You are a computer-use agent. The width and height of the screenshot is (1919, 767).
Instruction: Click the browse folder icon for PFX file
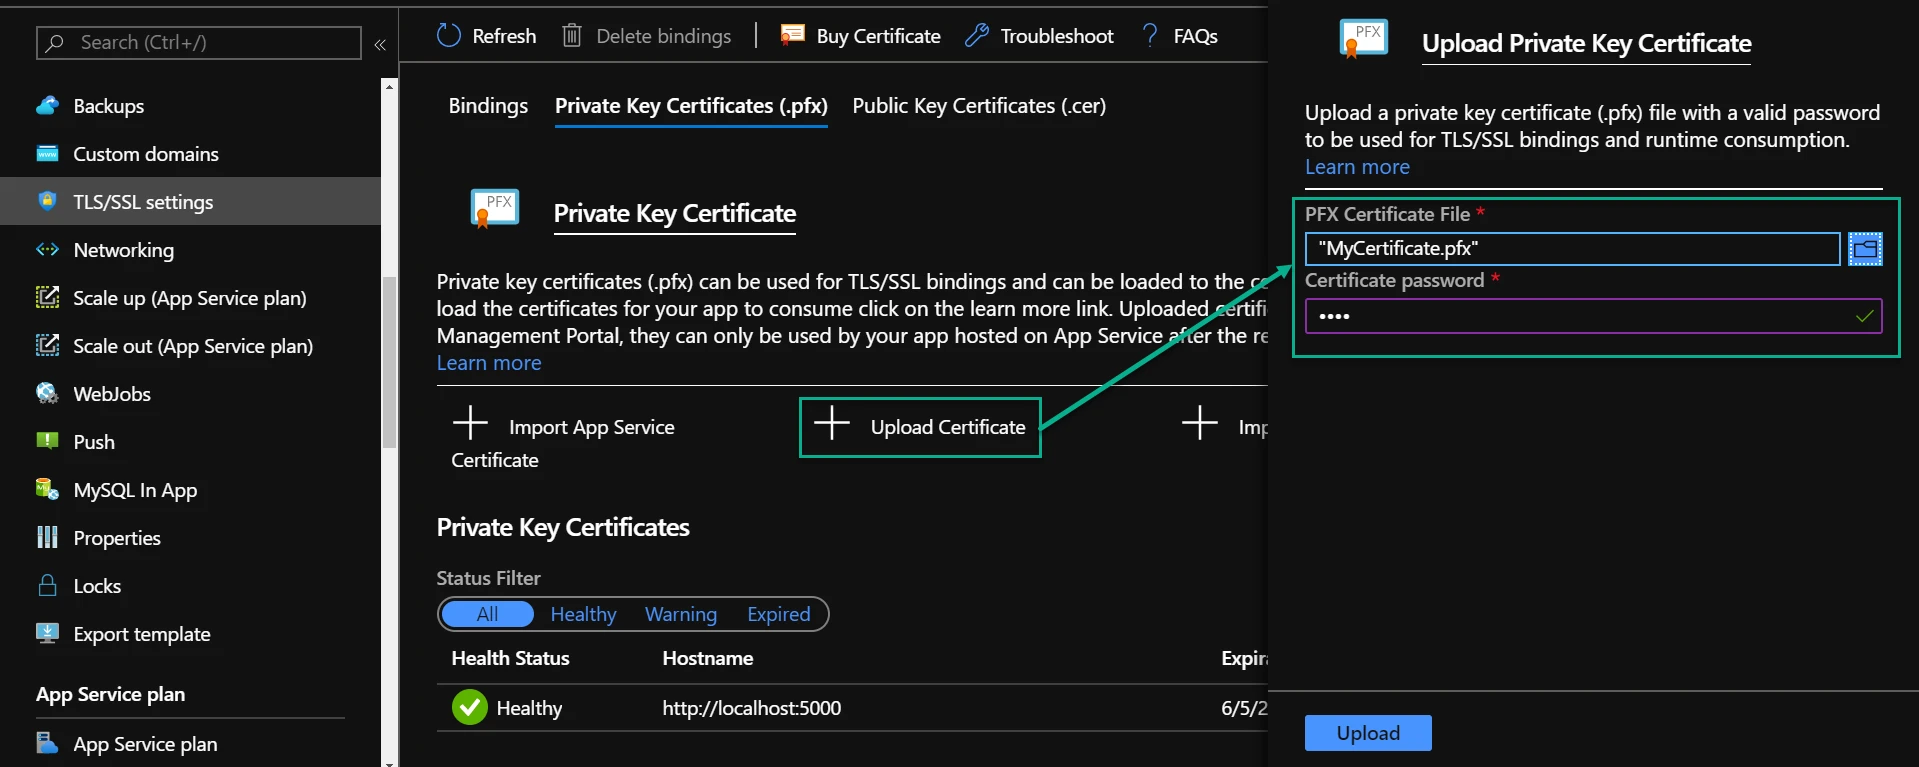[x=1865, y=248]
